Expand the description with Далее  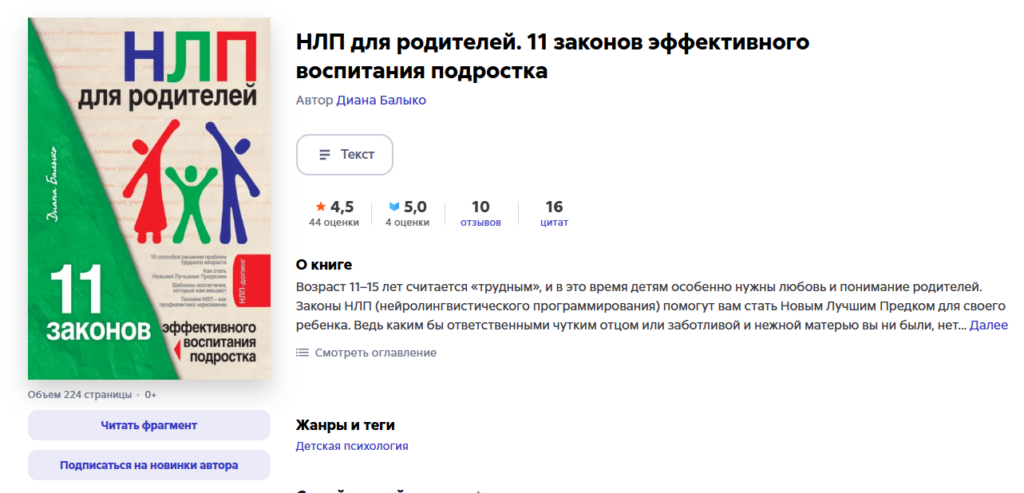(988, 325)
